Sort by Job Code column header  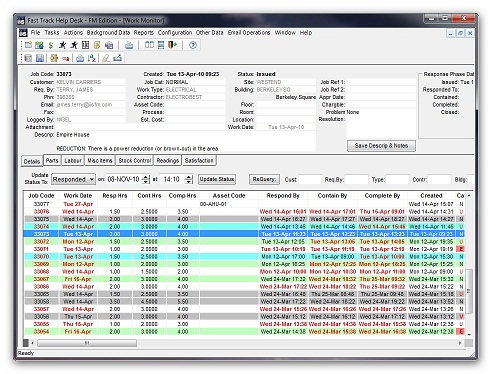[x=41, y=196]
